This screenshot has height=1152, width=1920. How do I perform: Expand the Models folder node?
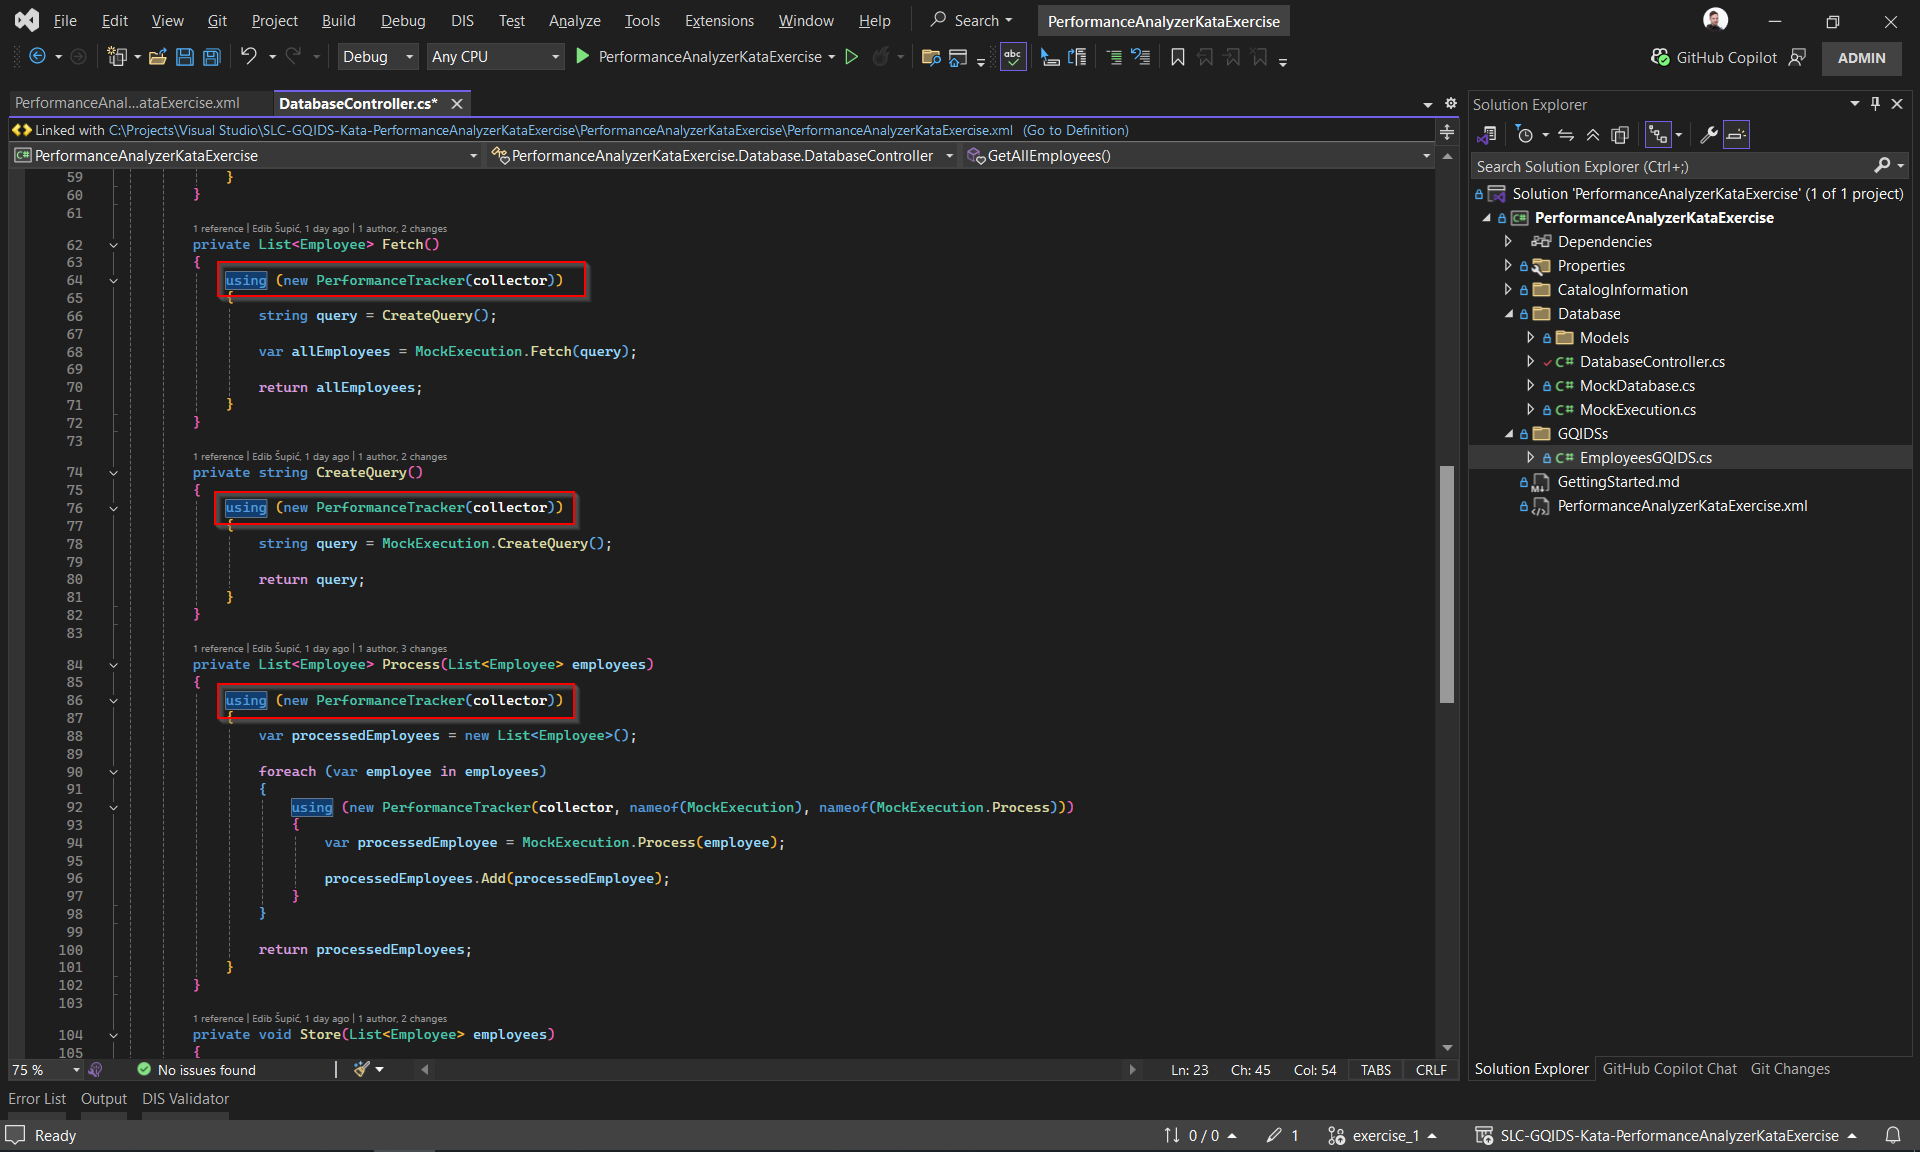1530,338
